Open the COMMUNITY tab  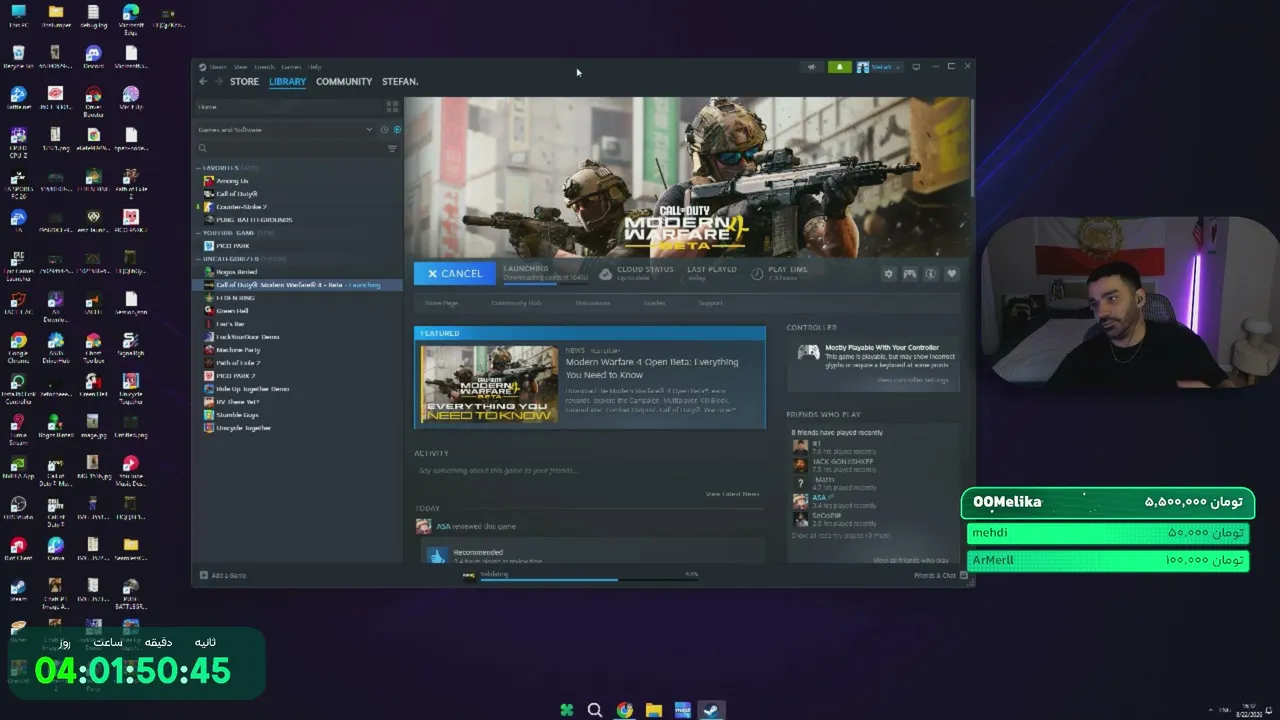pos(344,82)
